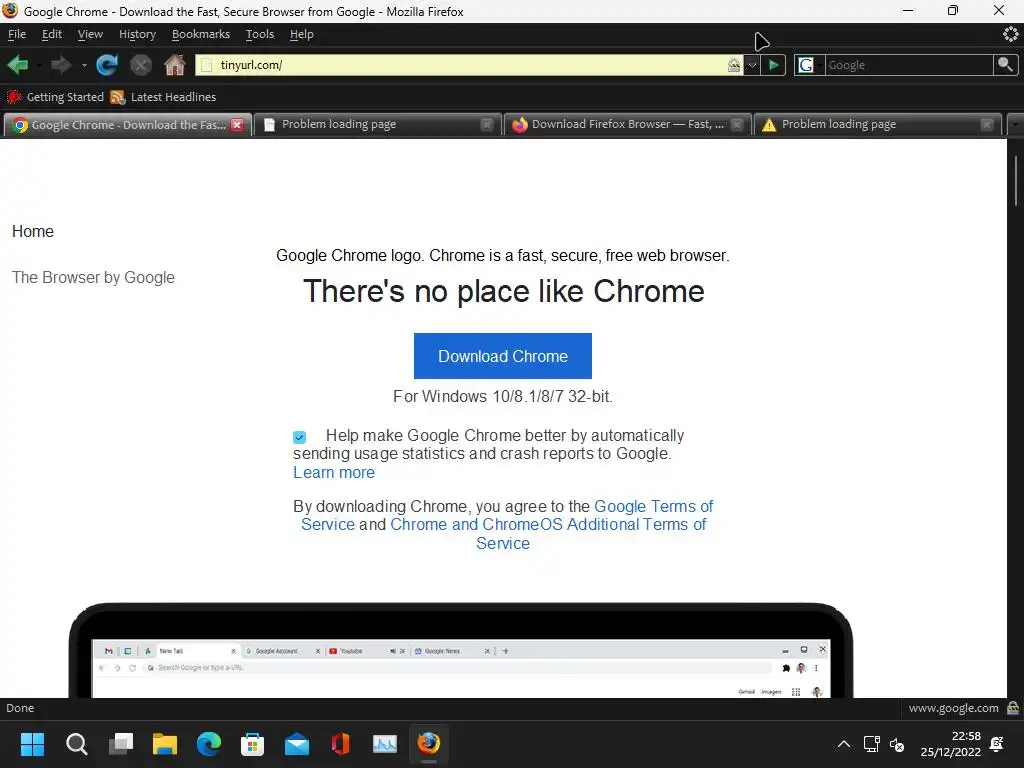Click the lock icon in address bar
The height and width of the screenshot is (768, 1024).
(734, 65)
